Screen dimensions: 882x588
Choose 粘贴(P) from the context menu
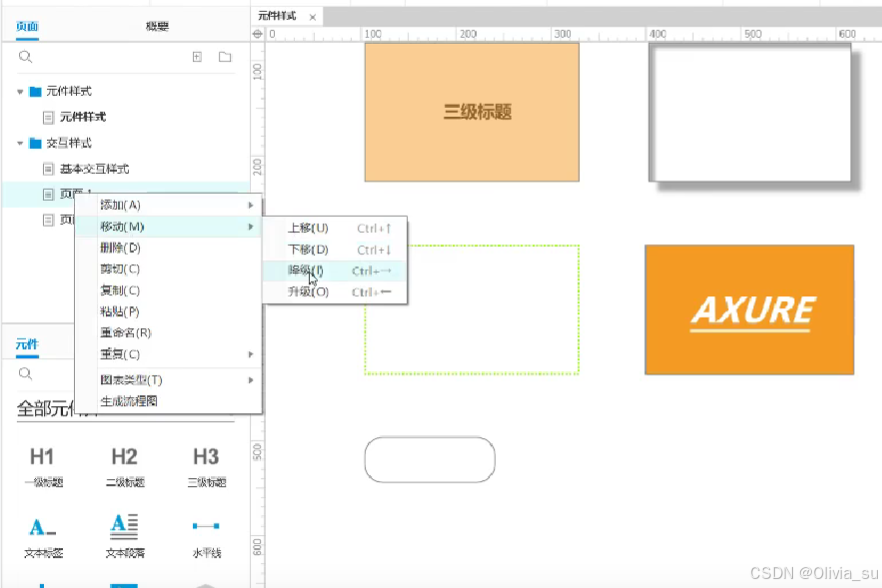coord(168,312)
